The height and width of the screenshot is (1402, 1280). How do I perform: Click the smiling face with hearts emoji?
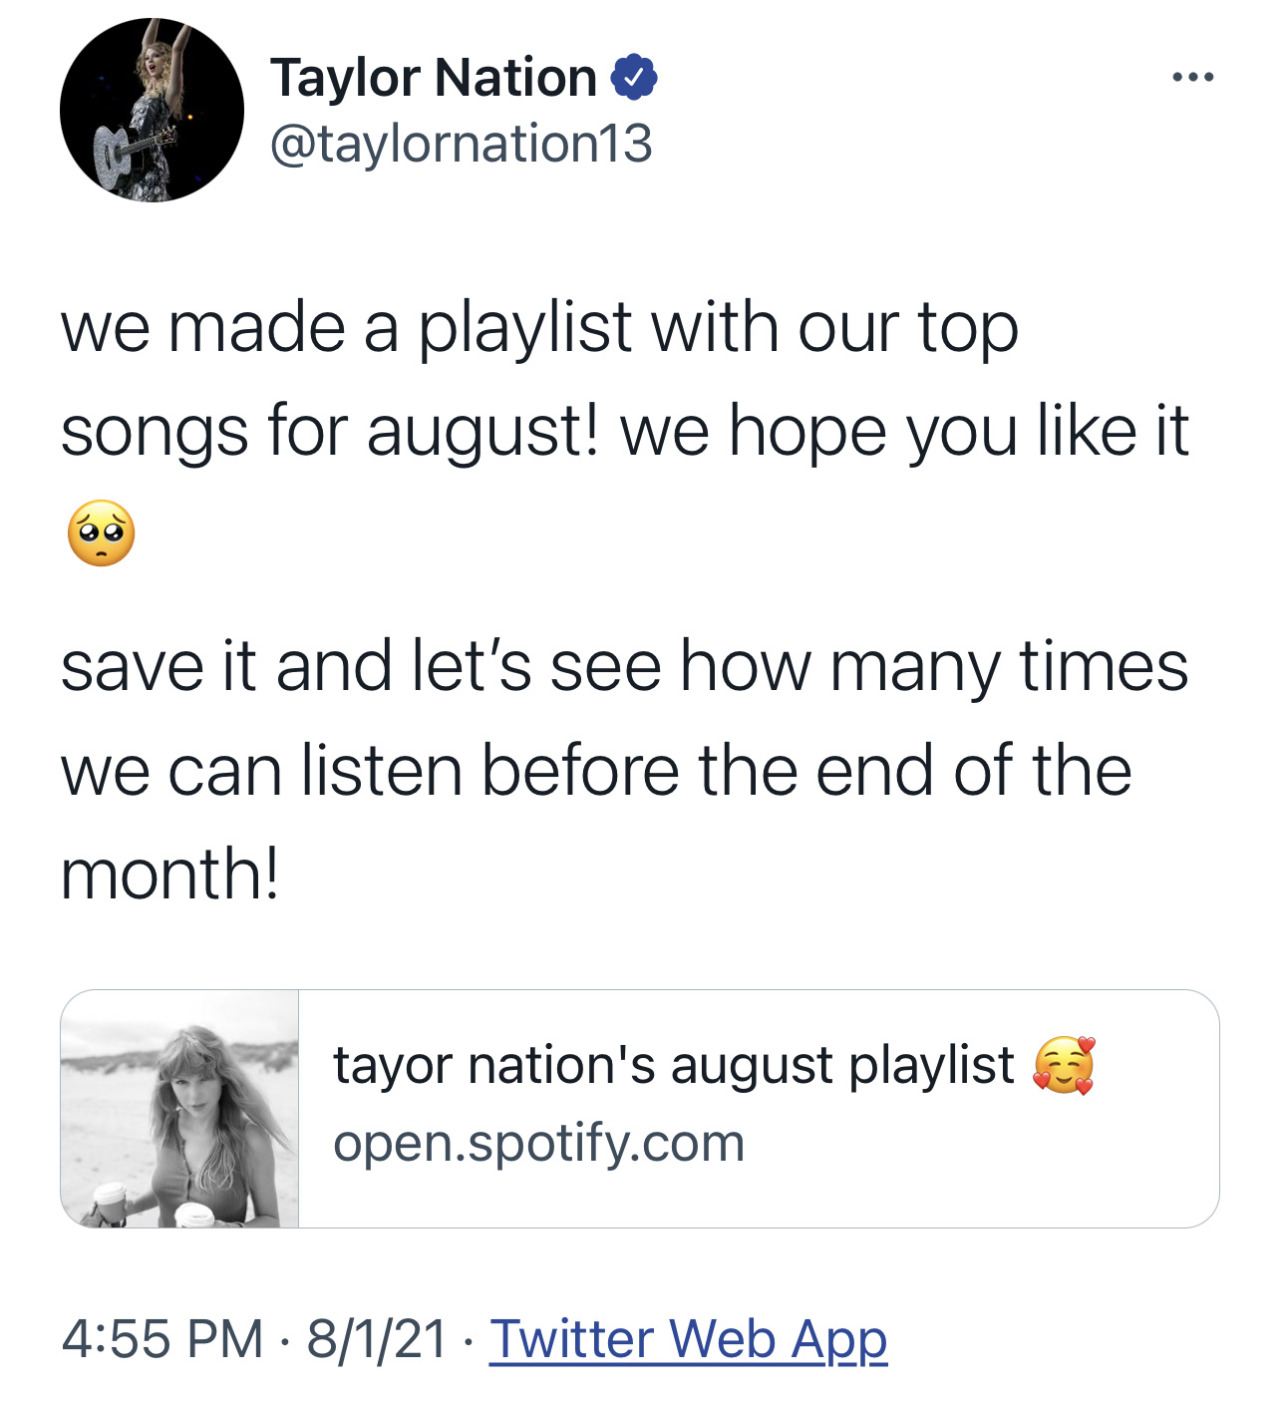click(x=1064, y=1065)
